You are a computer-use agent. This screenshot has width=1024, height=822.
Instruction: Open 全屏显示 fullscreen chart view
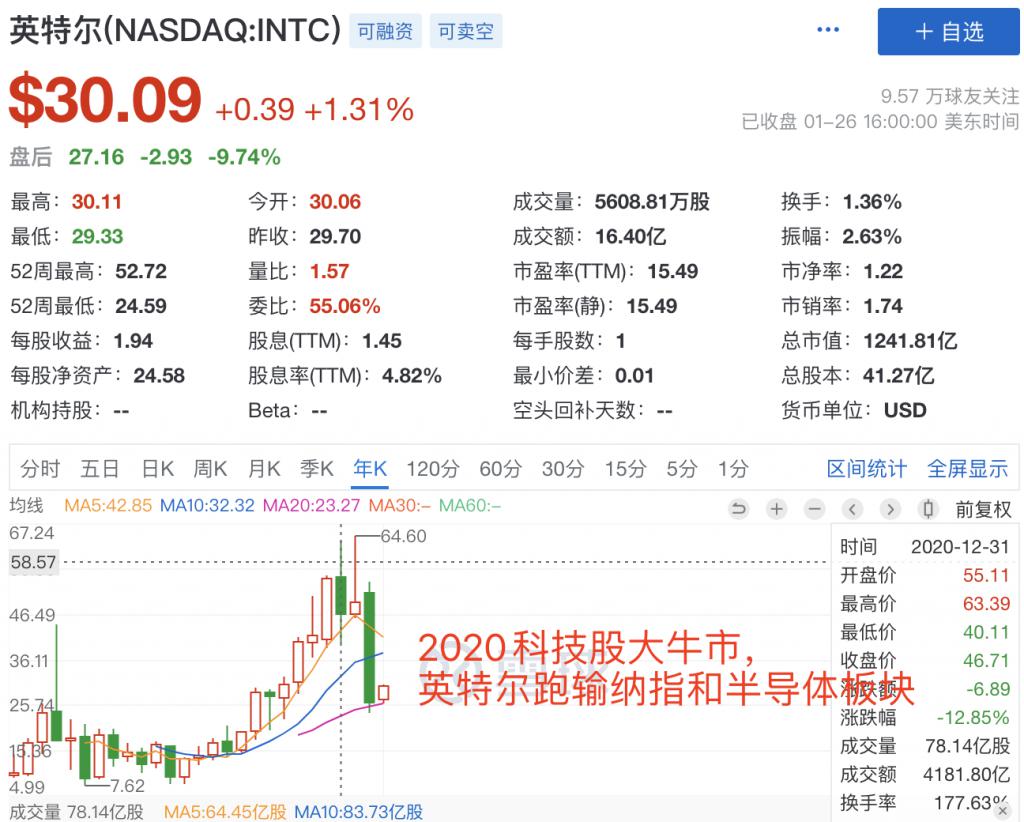pos(968,469)
